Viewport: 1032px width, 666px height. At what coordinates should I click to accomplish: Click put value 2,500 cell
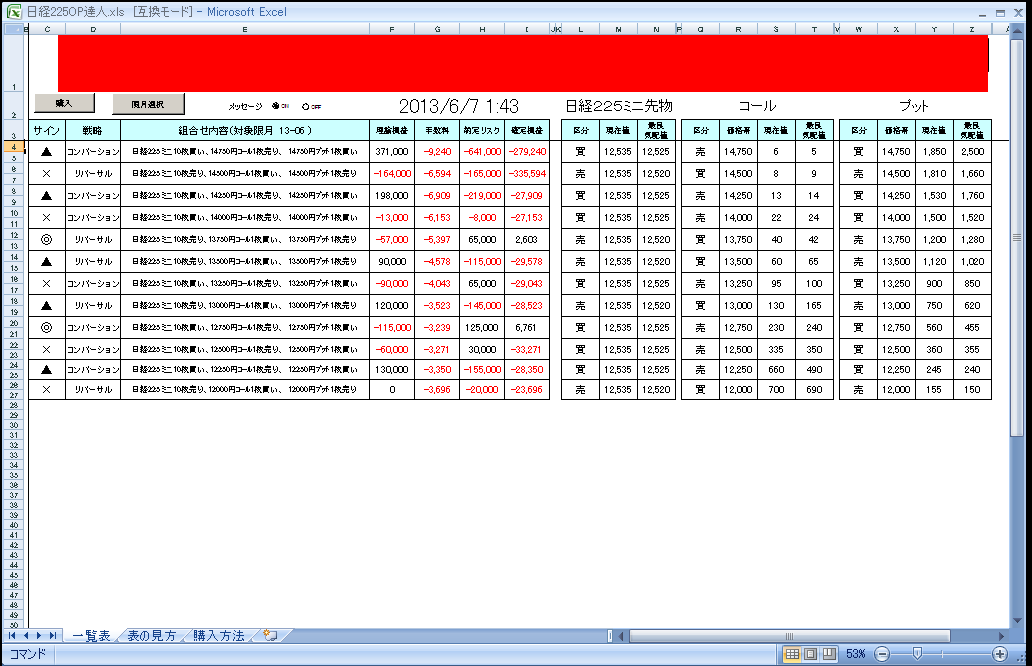click(x=972, y=151)
